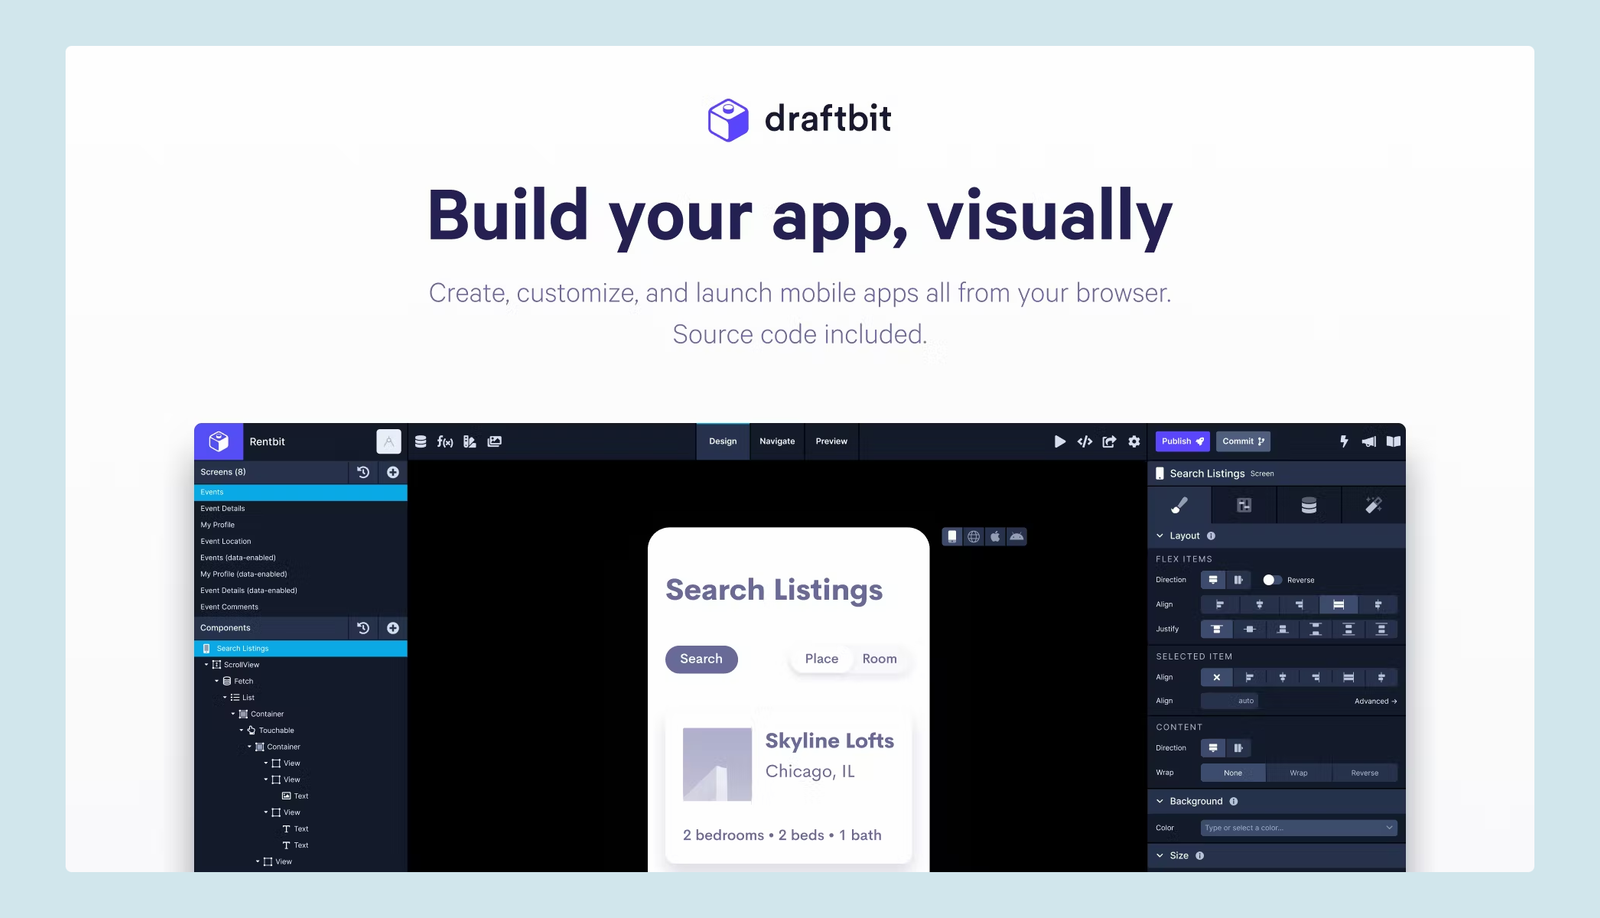Switch to the Navigate tab

point(777,441)
